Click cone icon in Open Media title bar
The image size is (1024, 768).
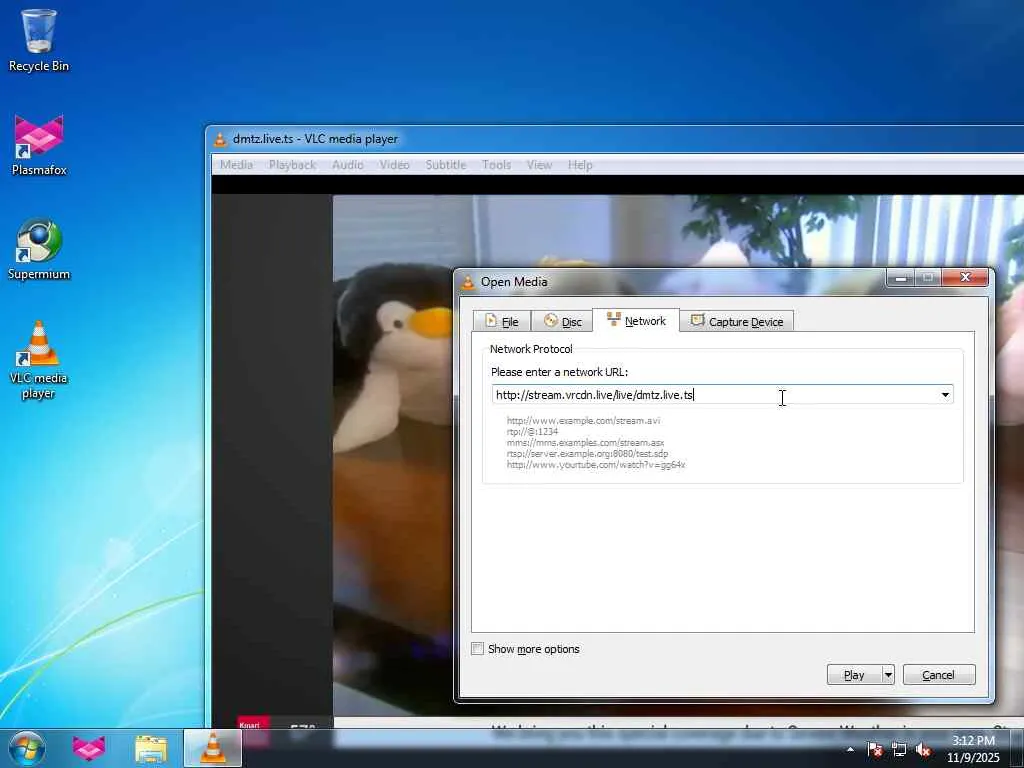point(468,282)
